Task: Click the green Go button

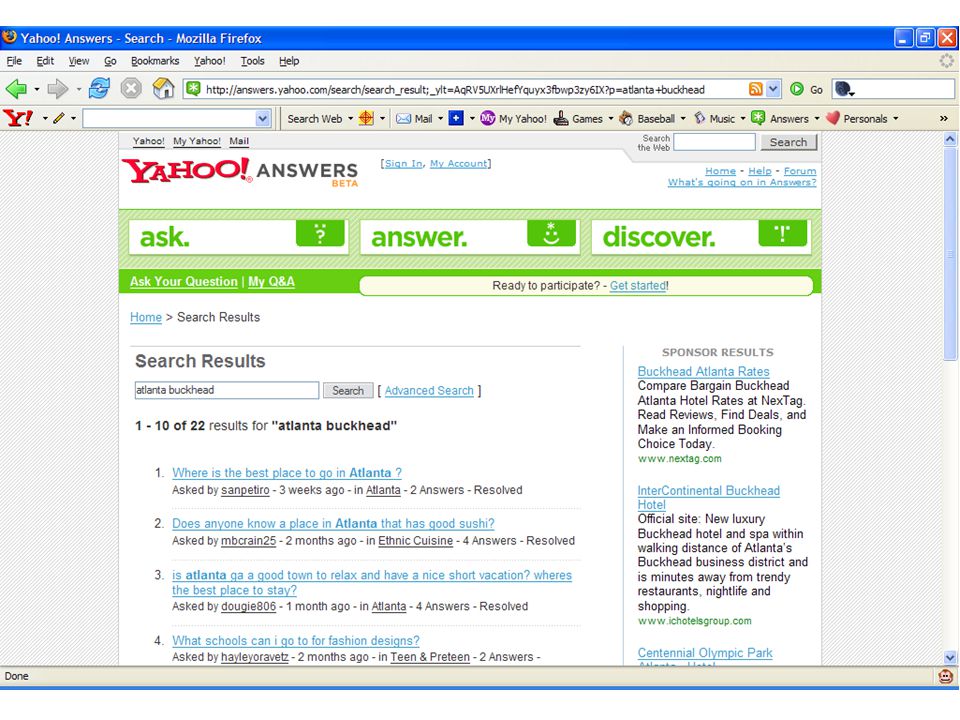Action: [x=806, y=89]
